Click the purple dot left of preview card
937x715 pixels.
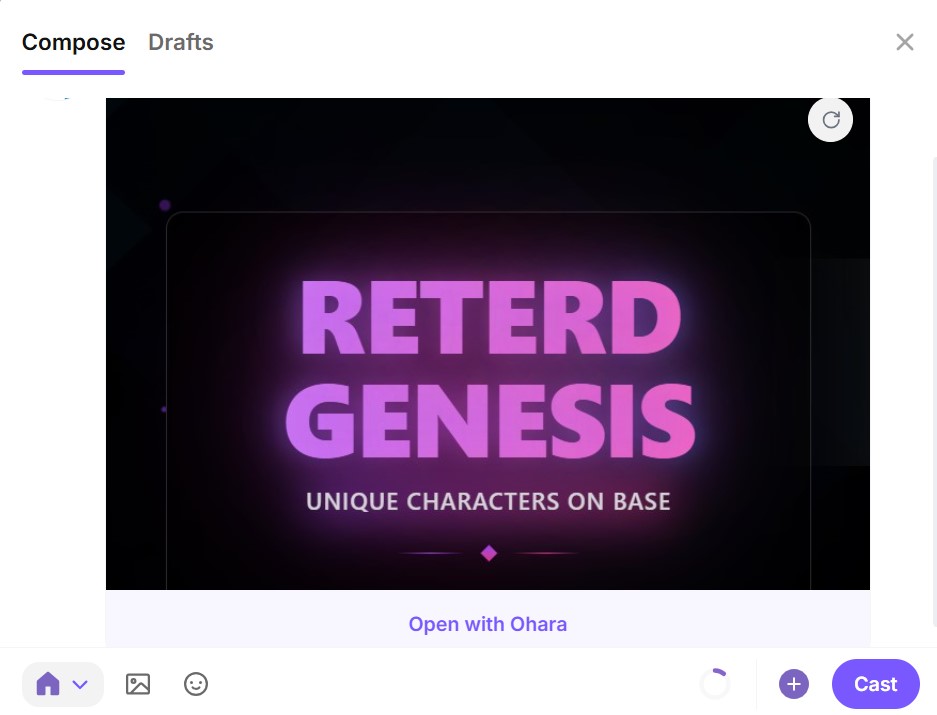point(165,205)
